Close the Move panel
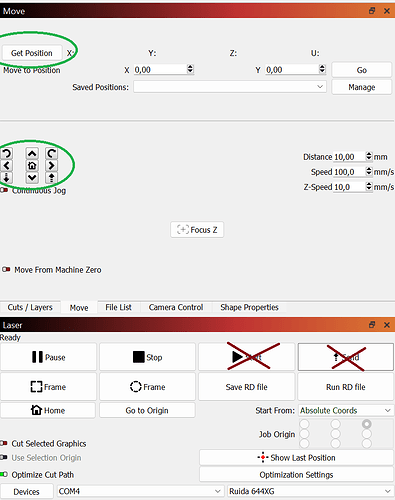The width and height of the screenshot is (395, 500). coord(387,11)
